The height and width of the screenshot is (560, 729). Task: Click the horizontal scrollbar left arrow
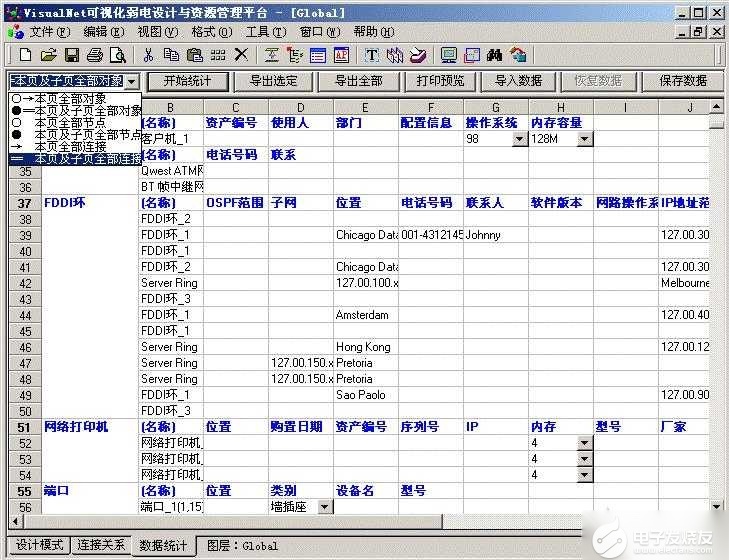[x=16, y=521]
